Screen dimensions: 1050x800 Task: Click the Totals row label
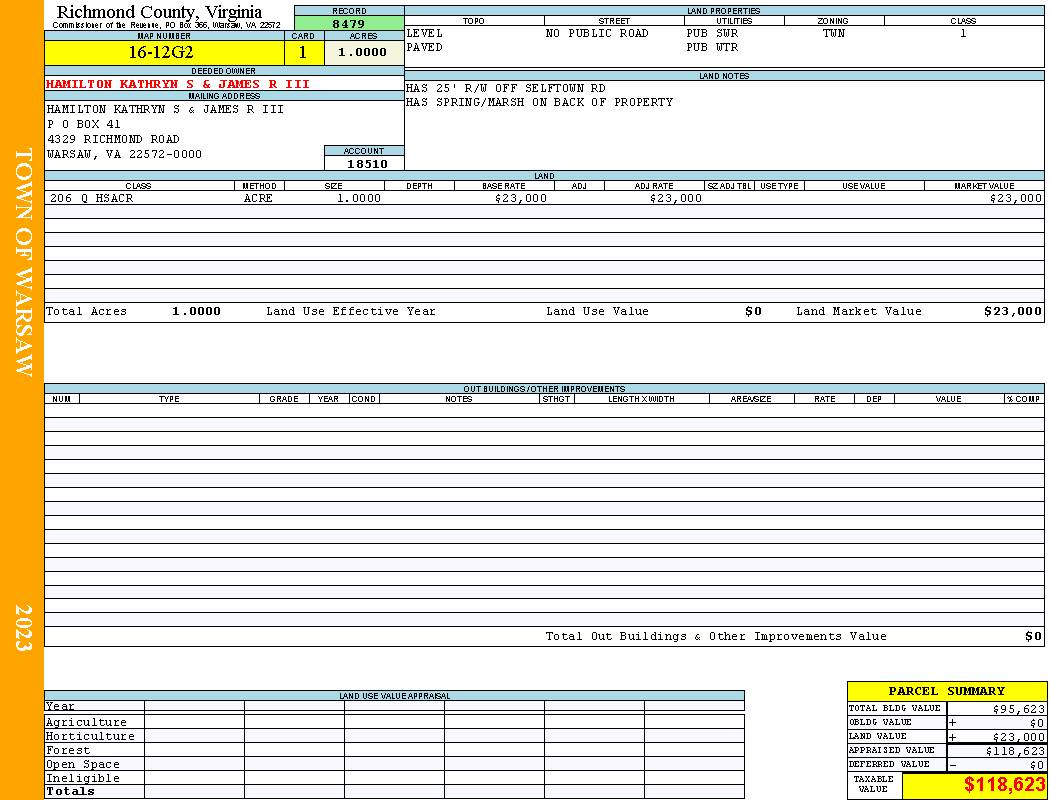pos(70,791)
